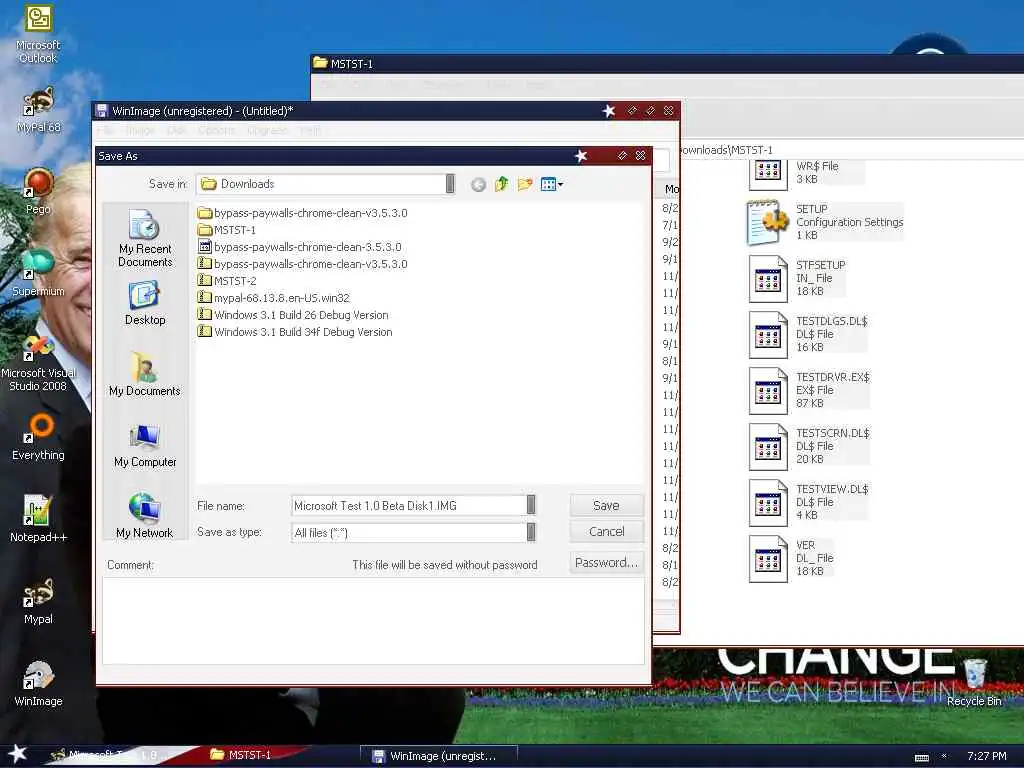Click Up One Level folder icon
The image size is (1024, 768).
point(502,184)
